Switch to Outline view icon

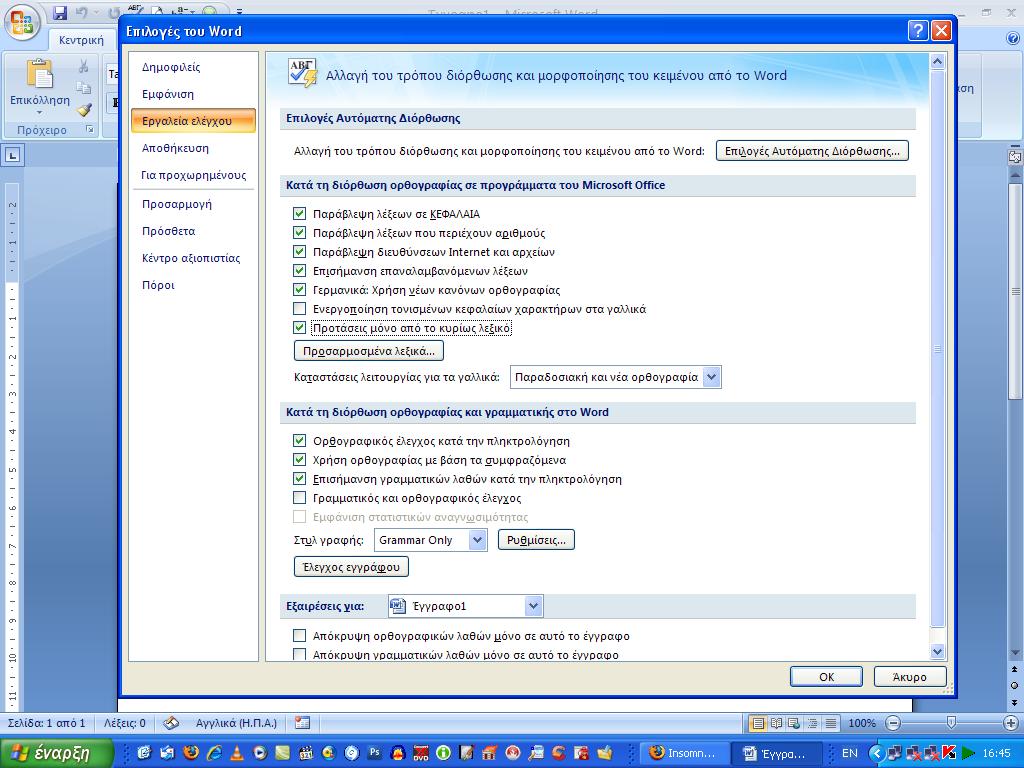[812, 723]
